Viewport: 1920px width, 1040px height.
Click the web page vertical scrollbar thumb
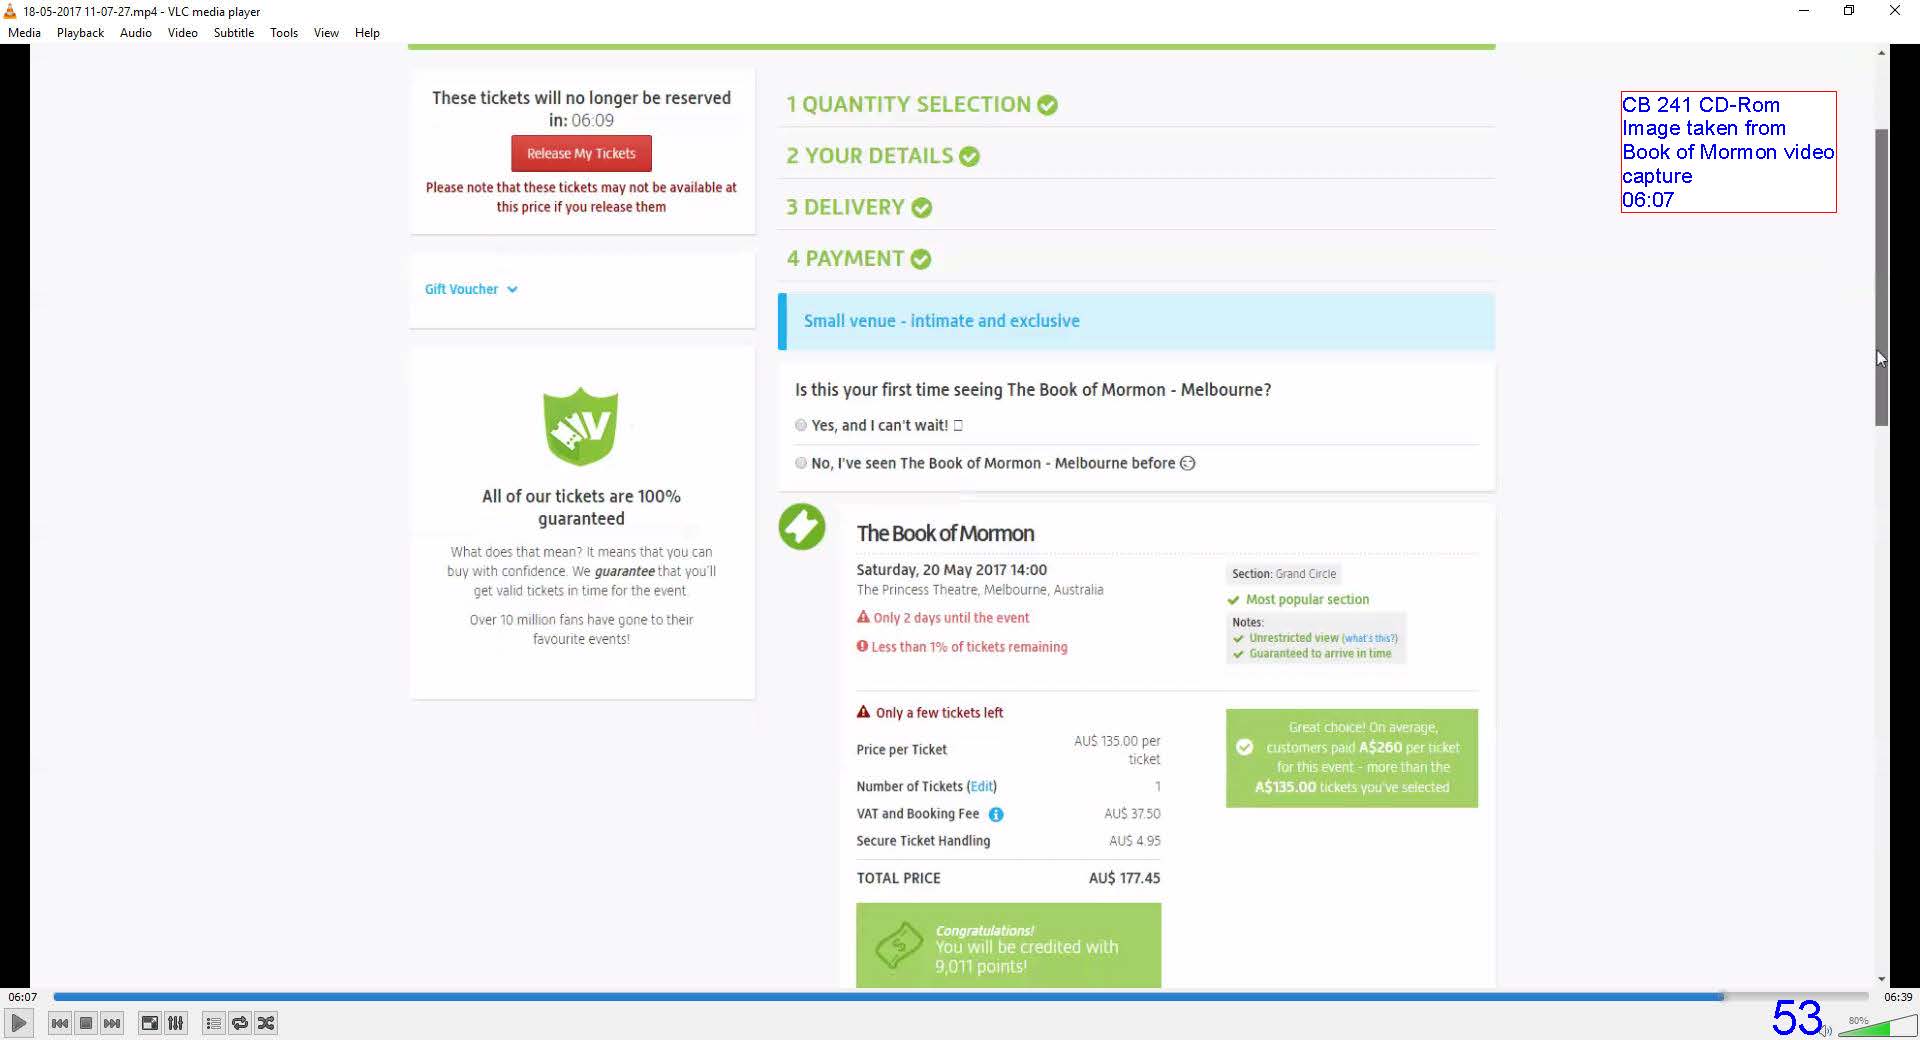point(1882,277)
